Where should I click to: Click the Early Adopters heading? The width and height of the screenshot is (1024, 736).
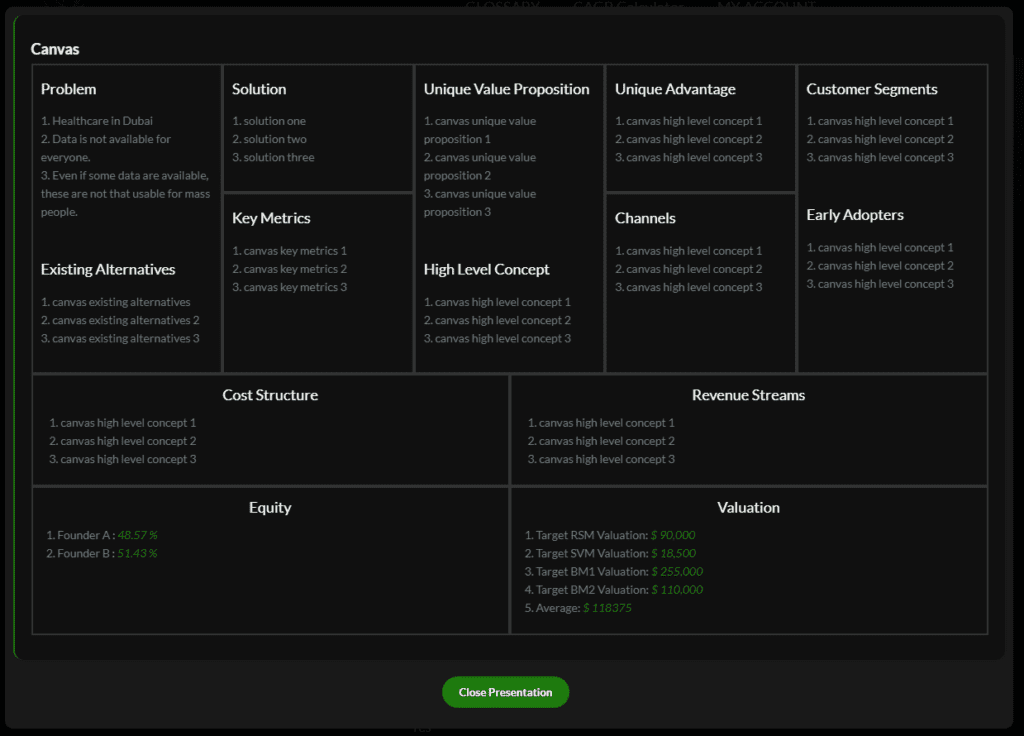click(x=855, y=215)
